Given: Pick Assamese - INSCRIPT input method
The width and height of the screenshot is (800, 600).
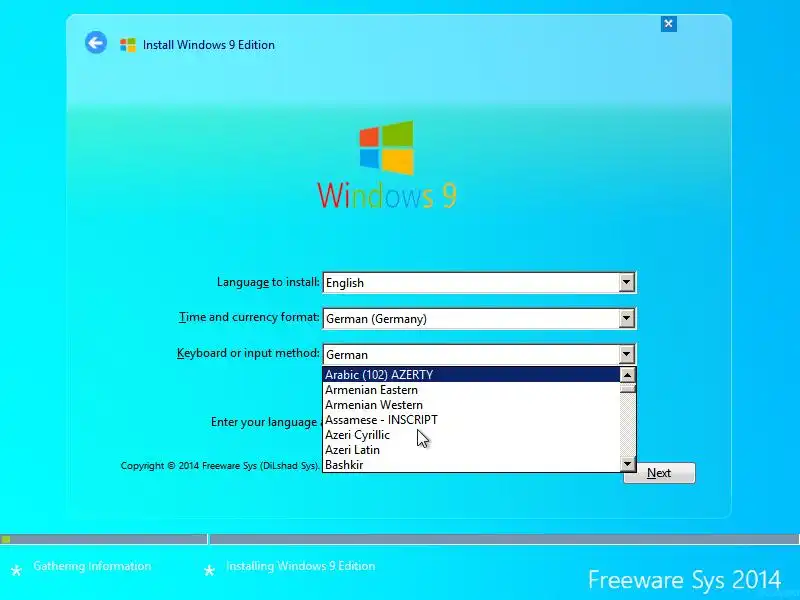Looking at the screenshot, I should pos(471,420).
